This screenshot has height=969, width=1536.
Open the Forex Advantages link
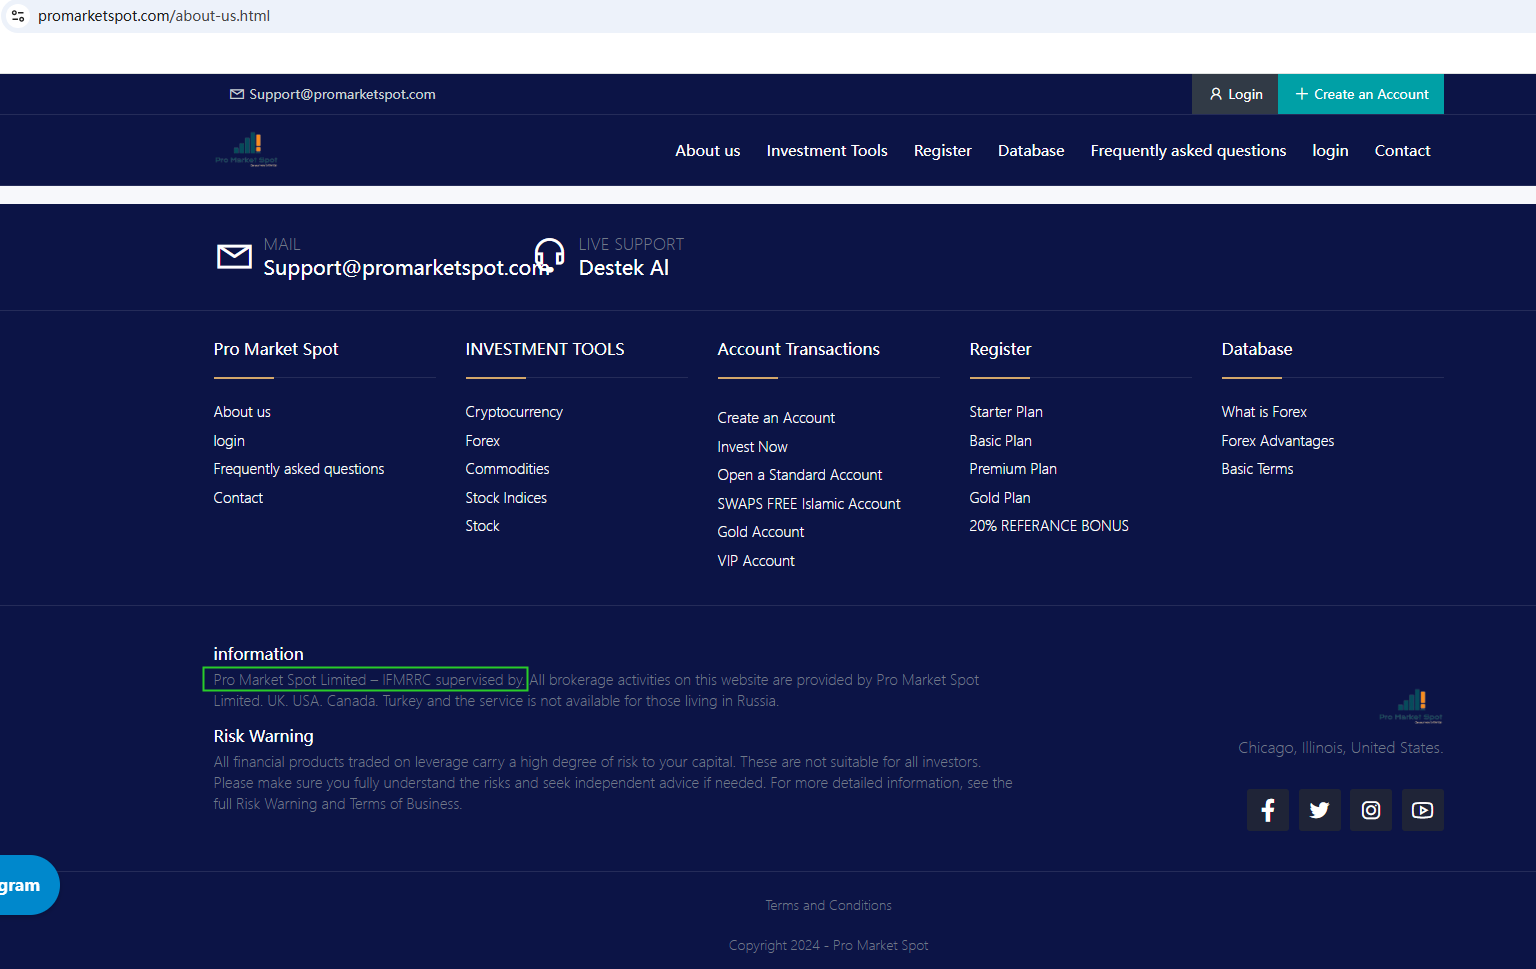[x=1277, y=441]
